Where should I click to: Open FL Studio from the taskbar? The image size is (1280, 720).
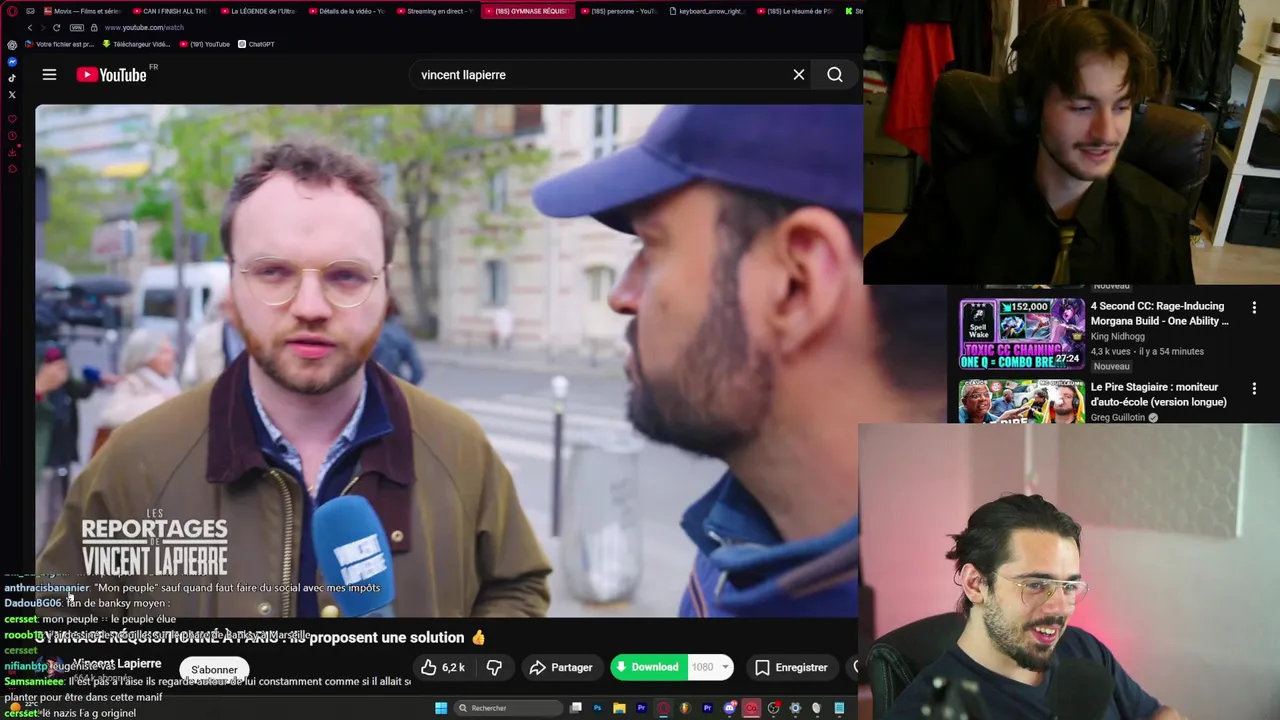(x=685, y=708)
